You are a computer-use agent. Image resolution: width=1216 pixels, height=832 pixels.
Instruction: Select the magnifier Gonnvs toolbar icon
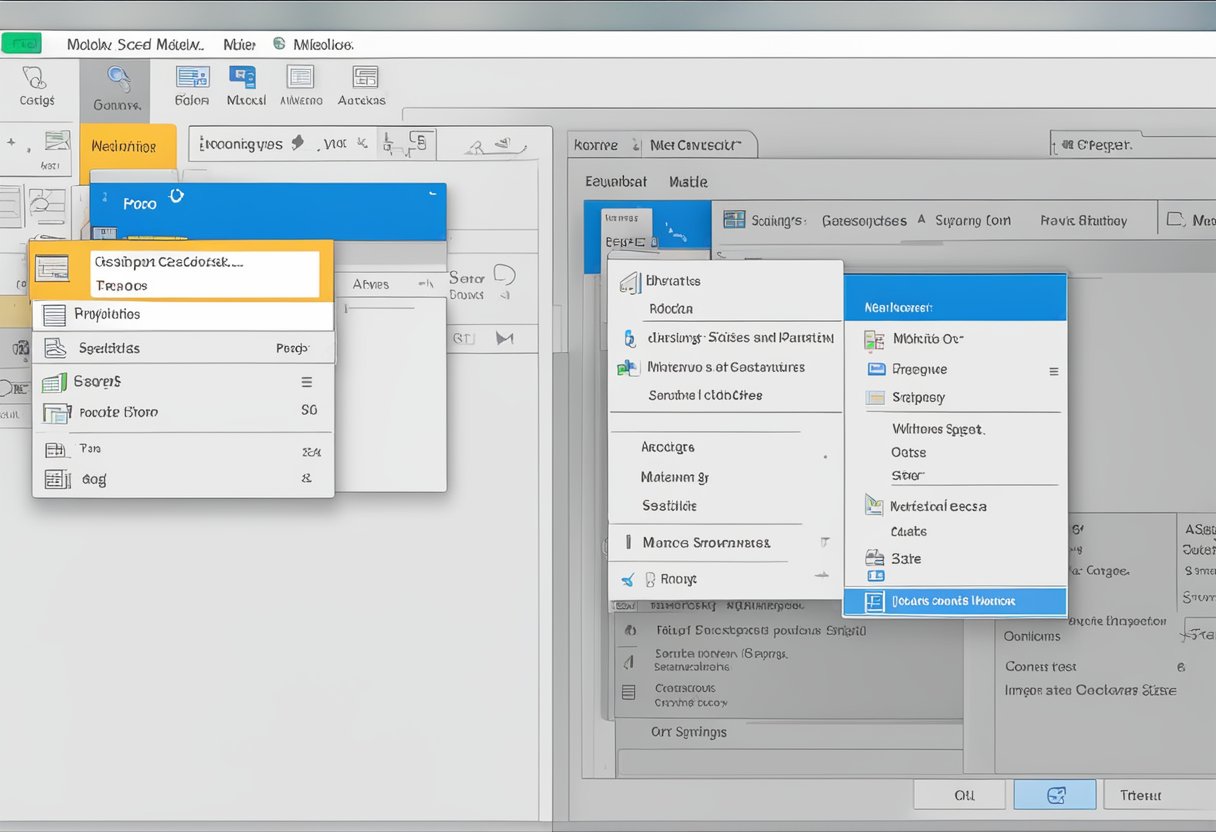click(x=114, y=86)
